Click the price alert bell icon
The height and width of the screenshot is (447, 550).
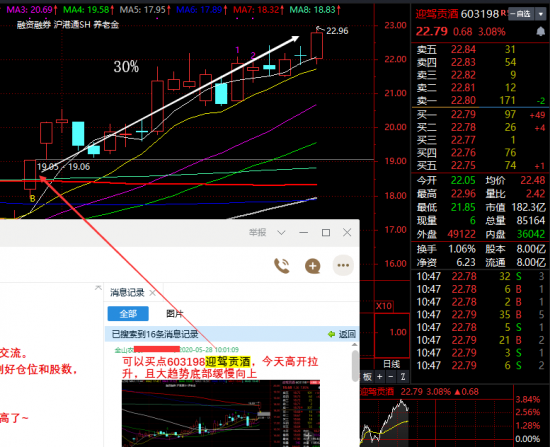[541, 32]
